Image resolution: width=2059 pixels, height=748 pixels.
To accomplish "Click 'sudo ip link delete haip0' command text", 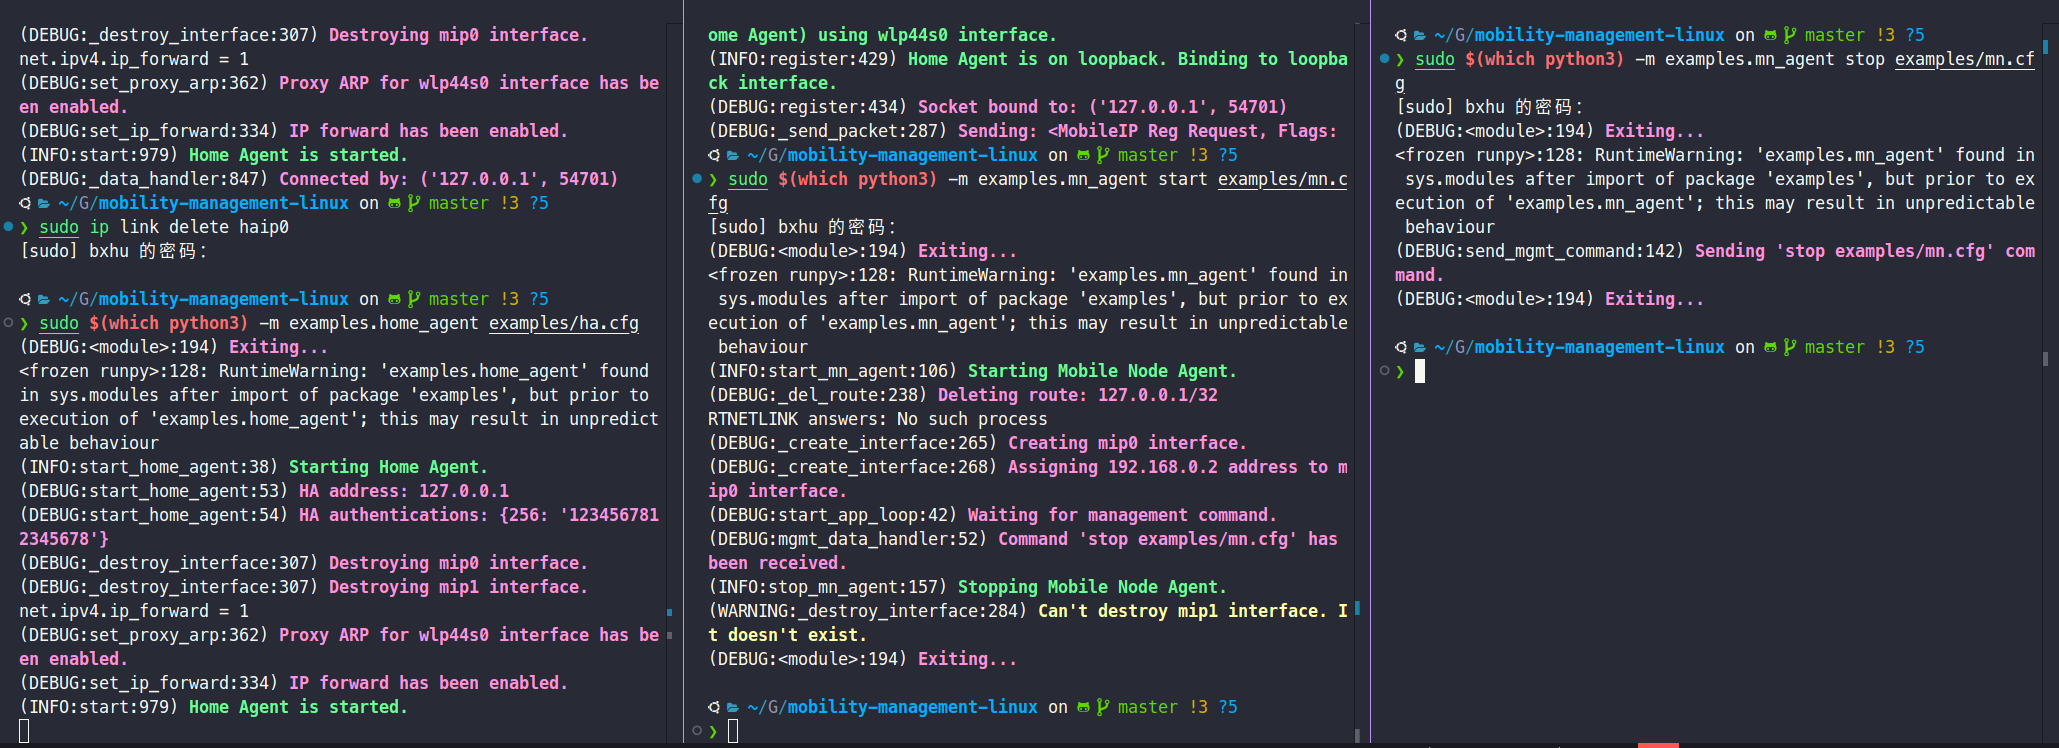I will 164,227.
